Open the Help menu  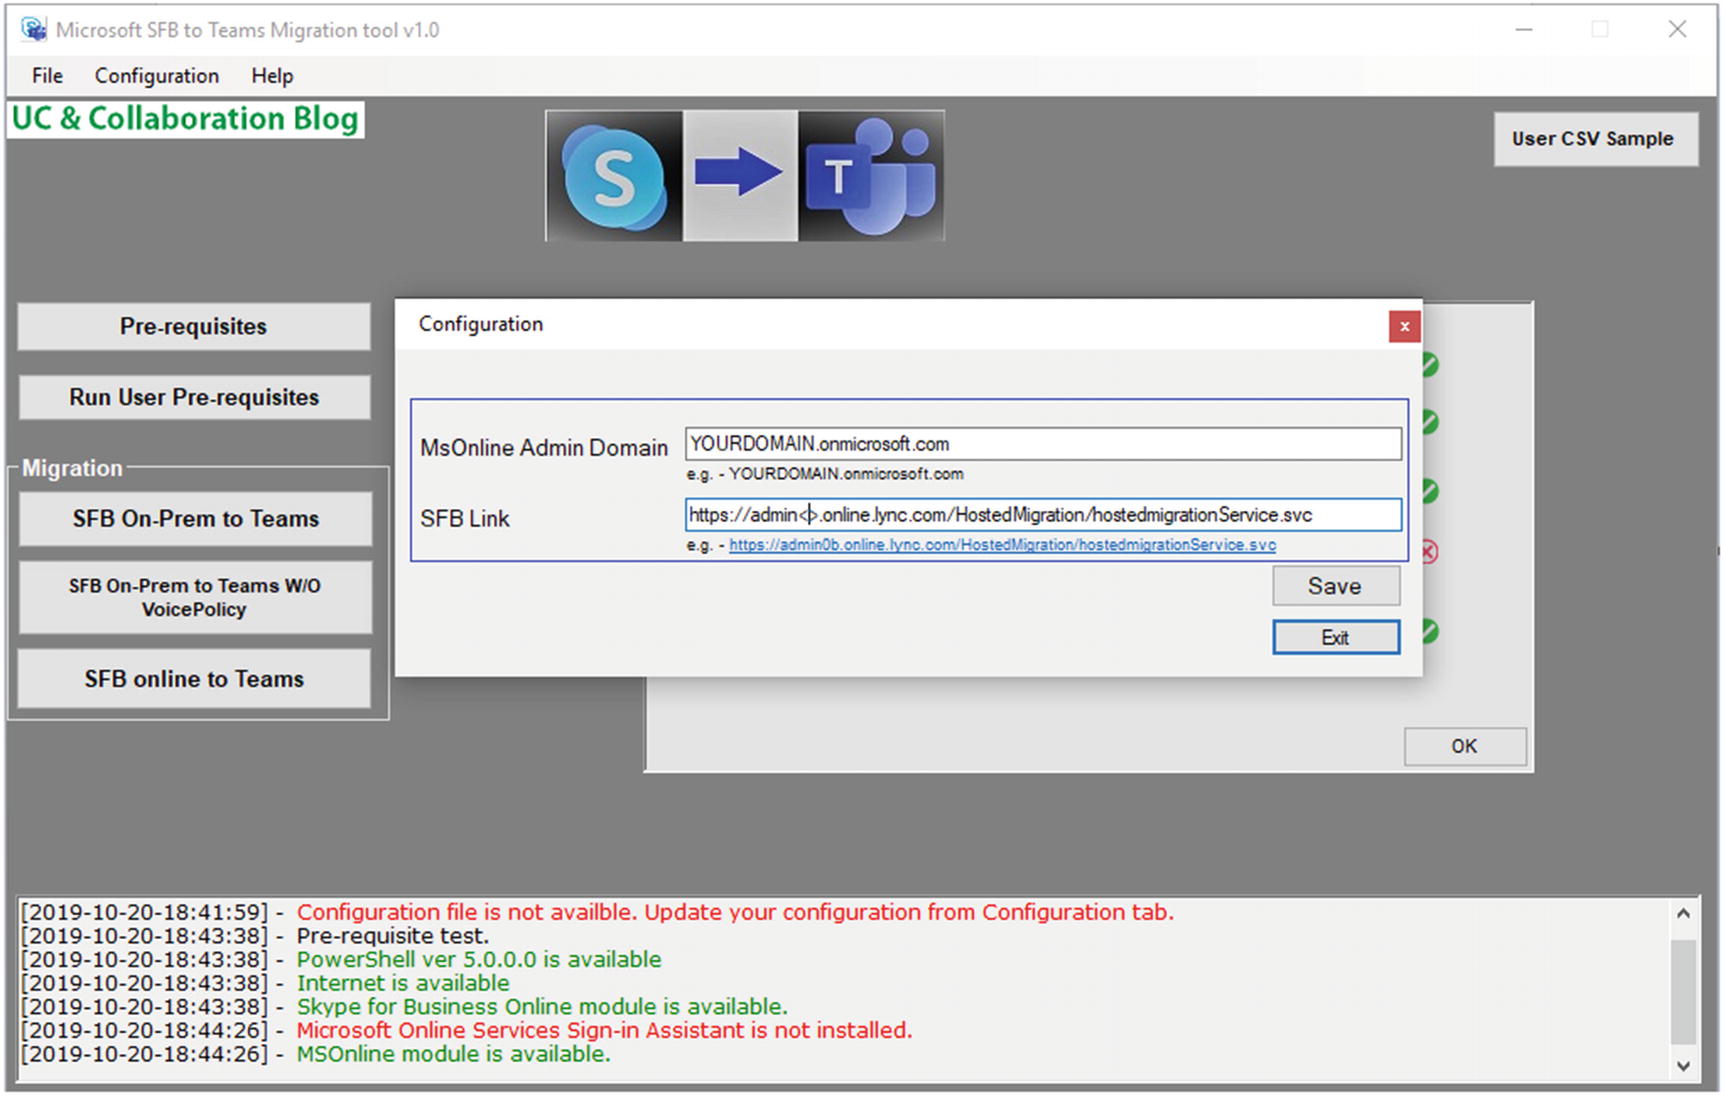272,76
